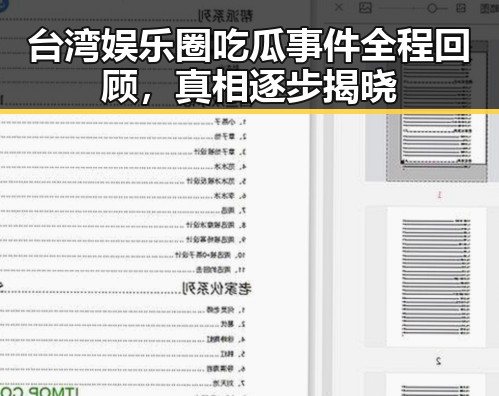Open contents entry numbered 8
The width and height of the screenshot is (499, 396).
216,225
